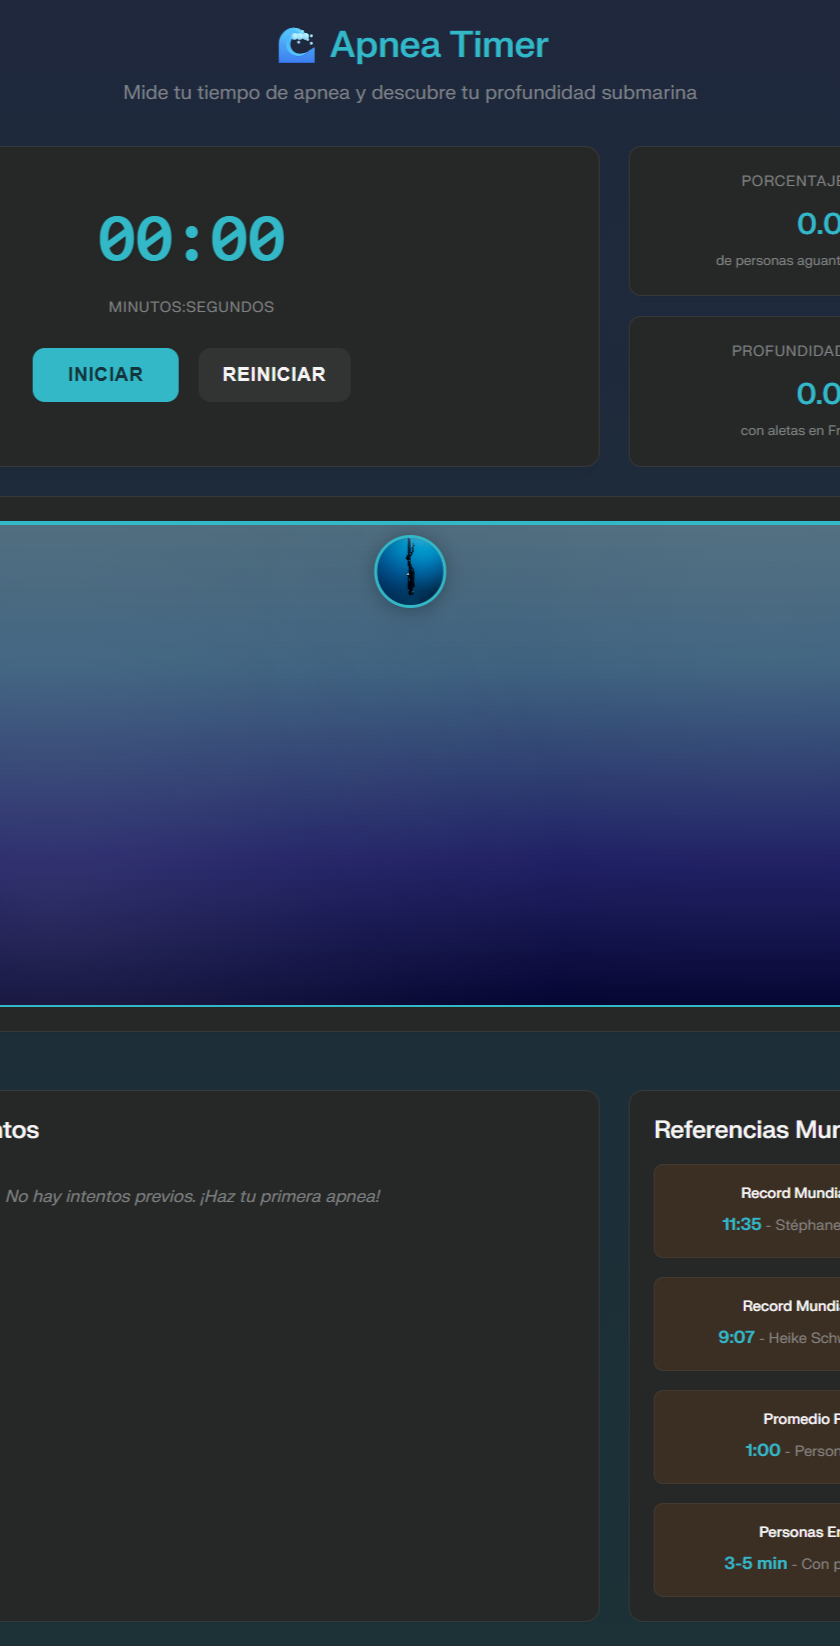
Task: Click the Referencias Mundiales heading
Action: pos(746,1130)
